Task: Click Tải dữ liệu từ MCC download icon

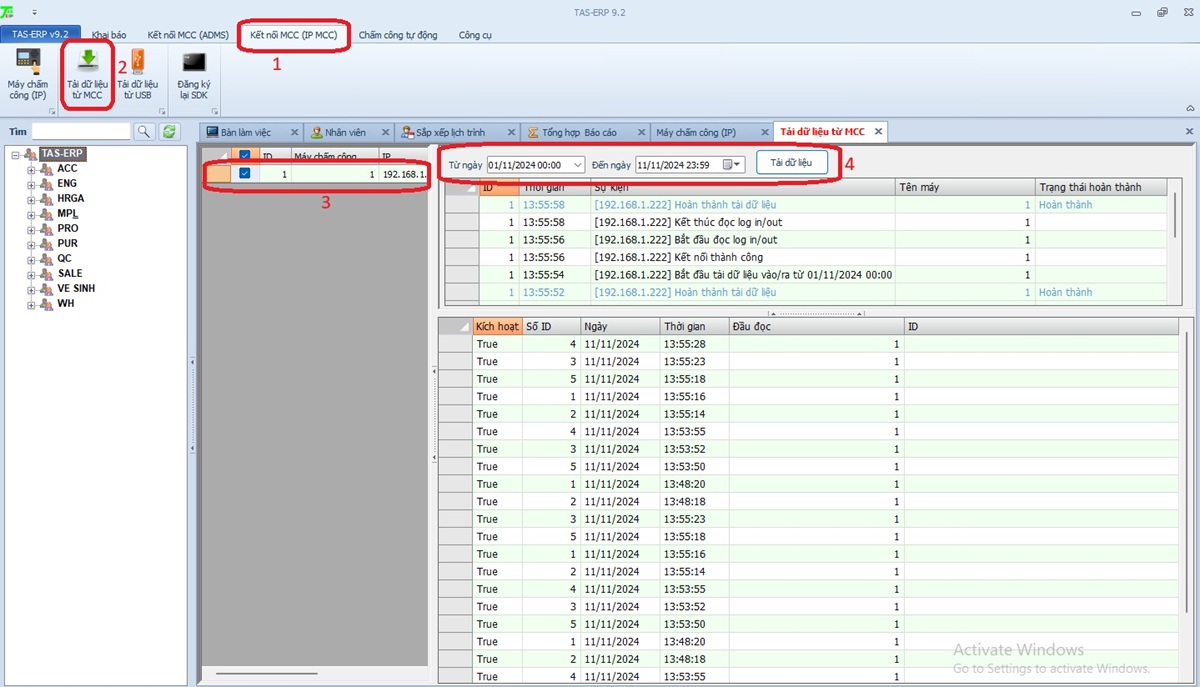Action: 87,73
